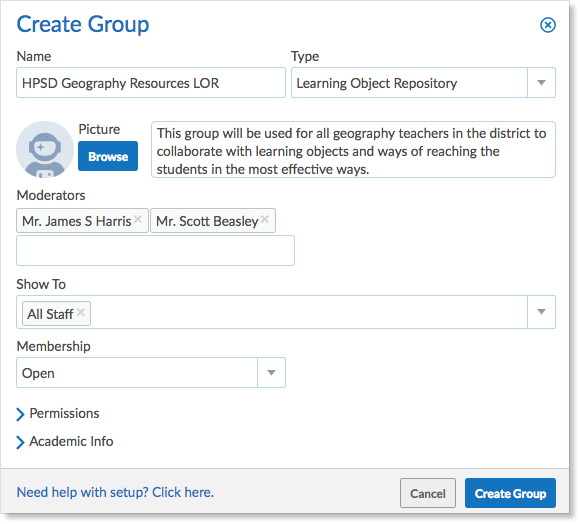
Task: Open the setup help link
Action: 115,492
